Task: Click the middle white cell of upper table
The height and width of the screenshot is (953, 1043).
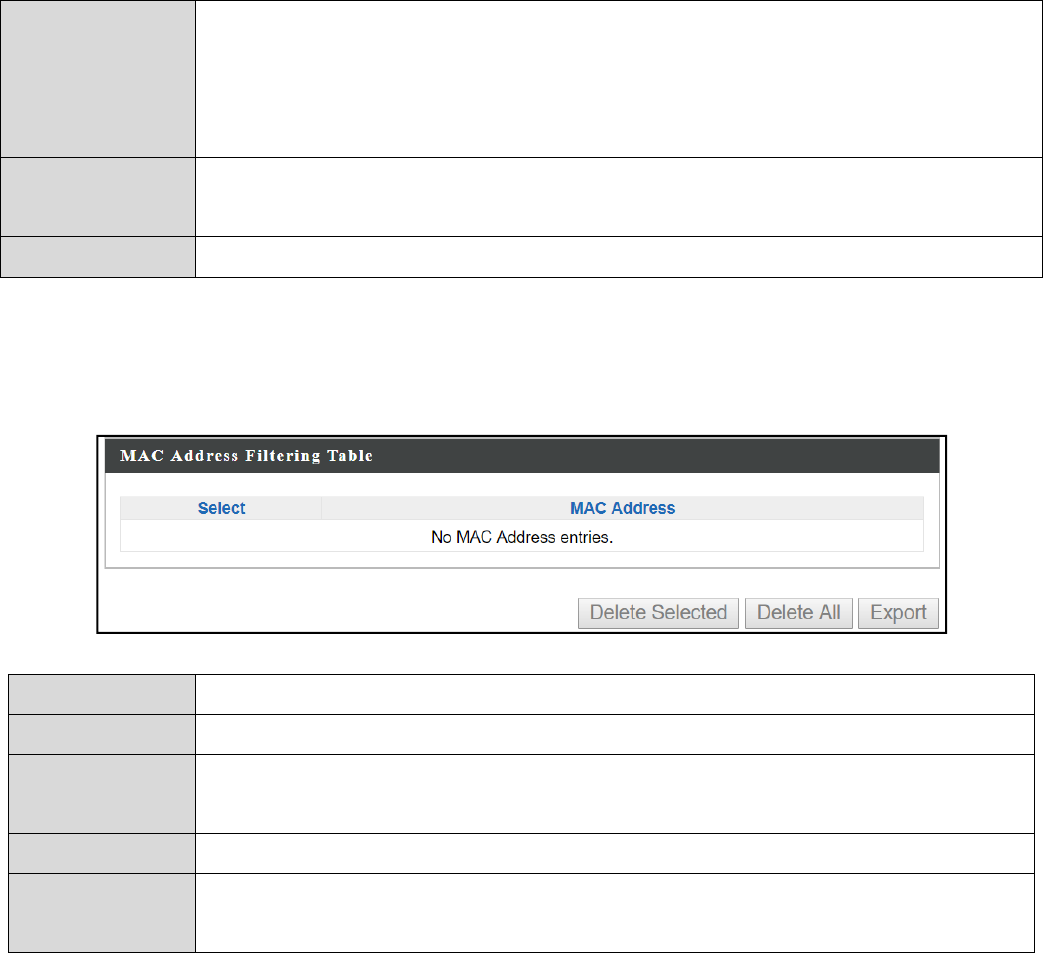Action: point(619,197)
